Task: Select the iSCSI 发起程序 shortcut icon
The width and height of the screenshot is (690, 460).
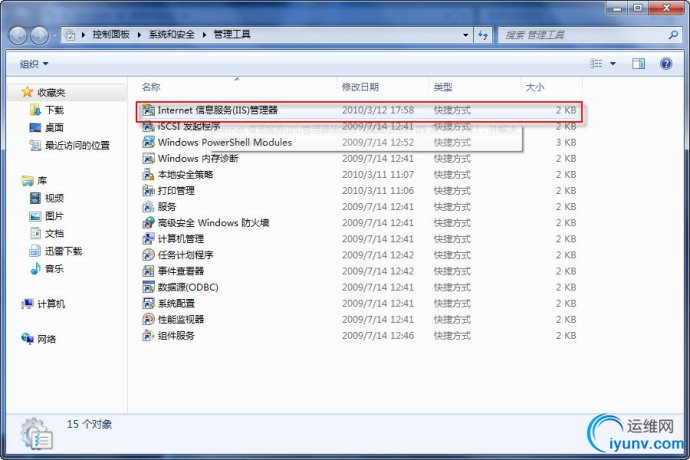Action: coord(148,126)
